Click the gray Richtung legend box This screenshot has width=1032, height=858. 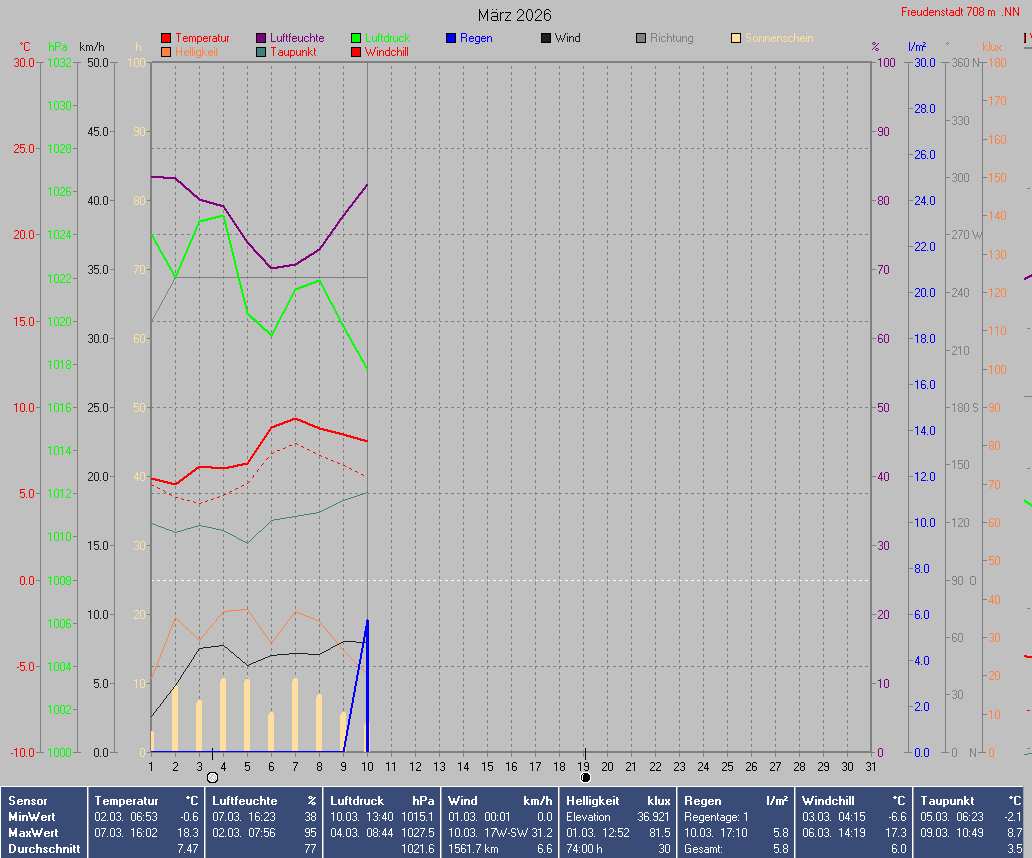point(641,38)
